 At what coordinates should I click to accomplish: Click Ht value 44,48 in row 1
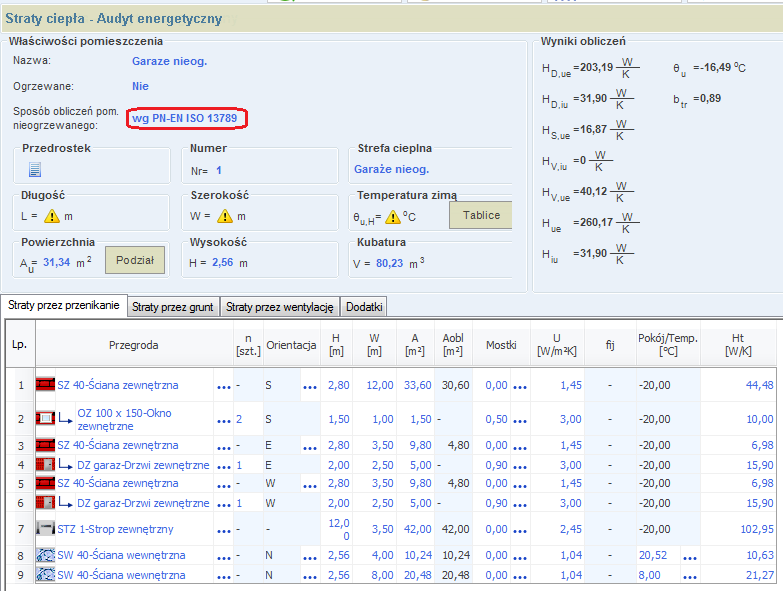[760, 385]
